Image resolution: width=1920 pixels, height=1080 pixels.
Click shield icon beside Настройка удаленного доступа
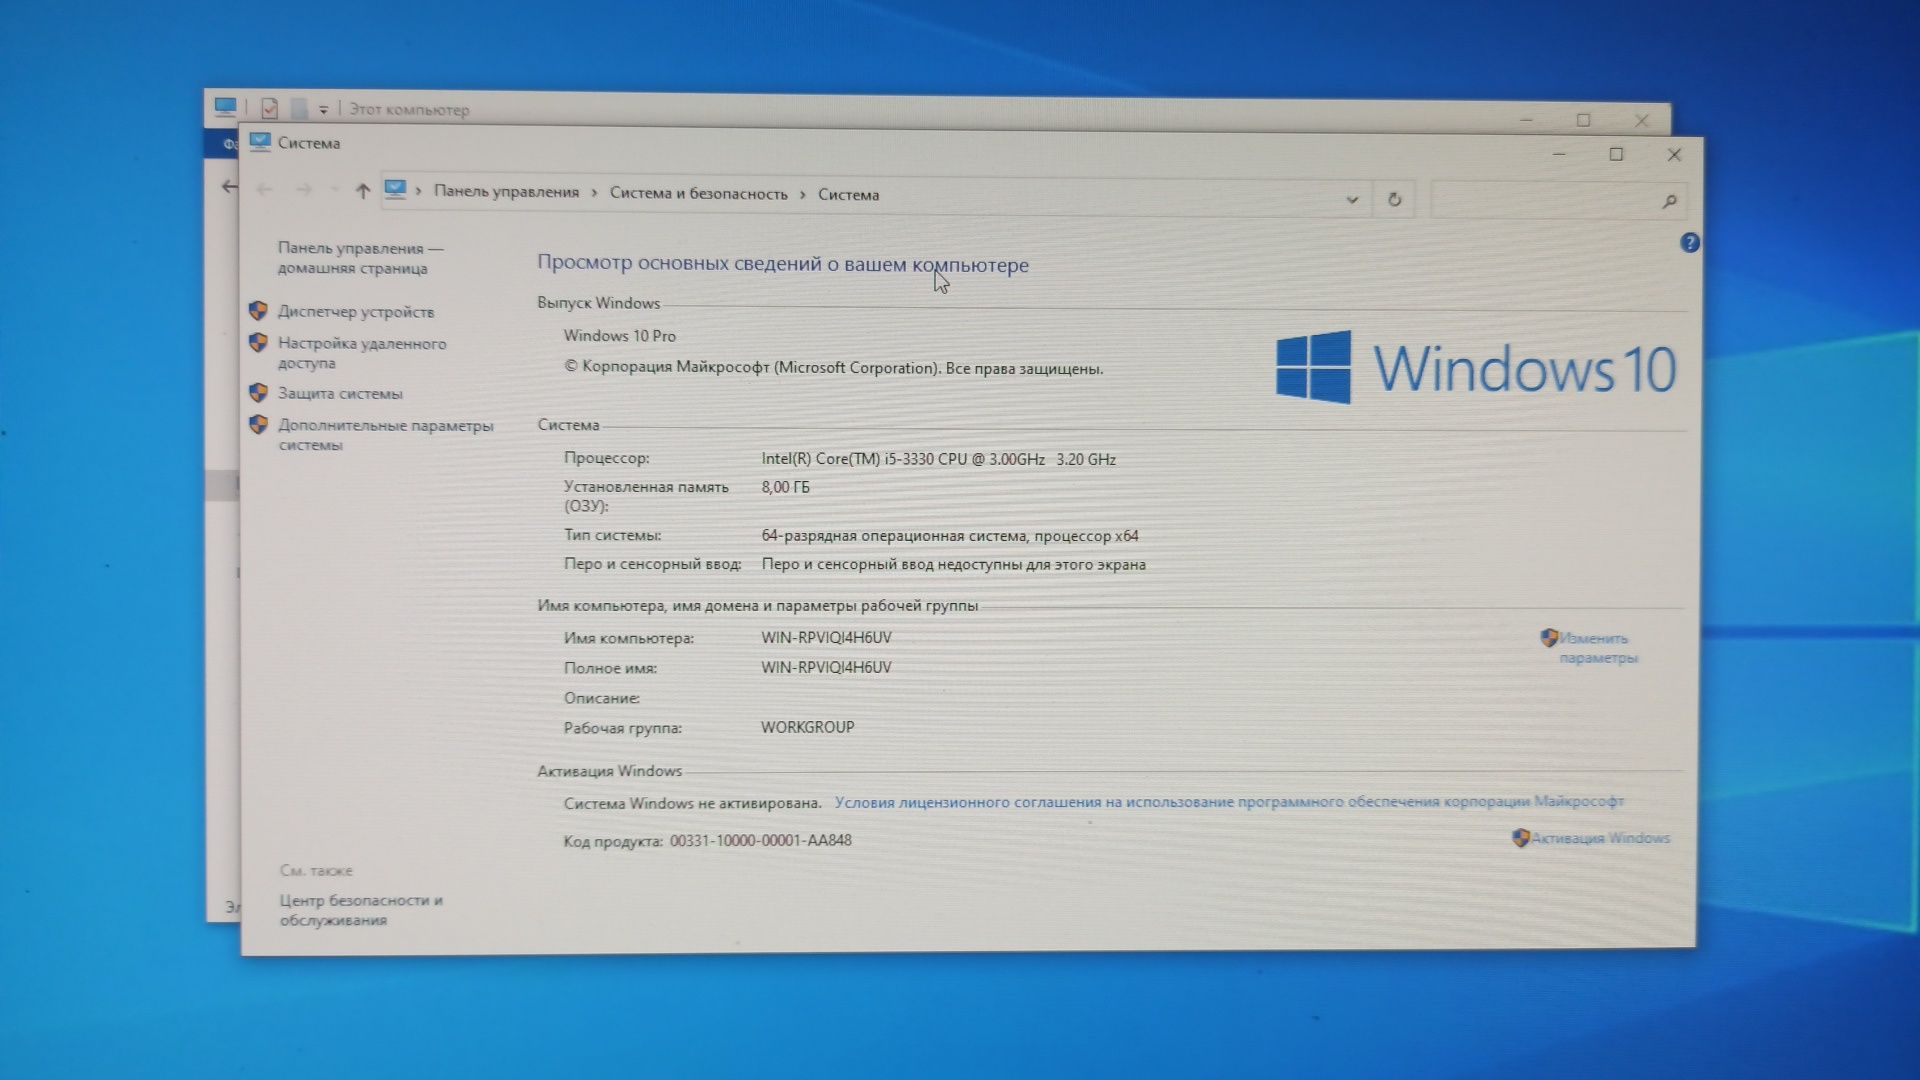[x=258, y=342]
